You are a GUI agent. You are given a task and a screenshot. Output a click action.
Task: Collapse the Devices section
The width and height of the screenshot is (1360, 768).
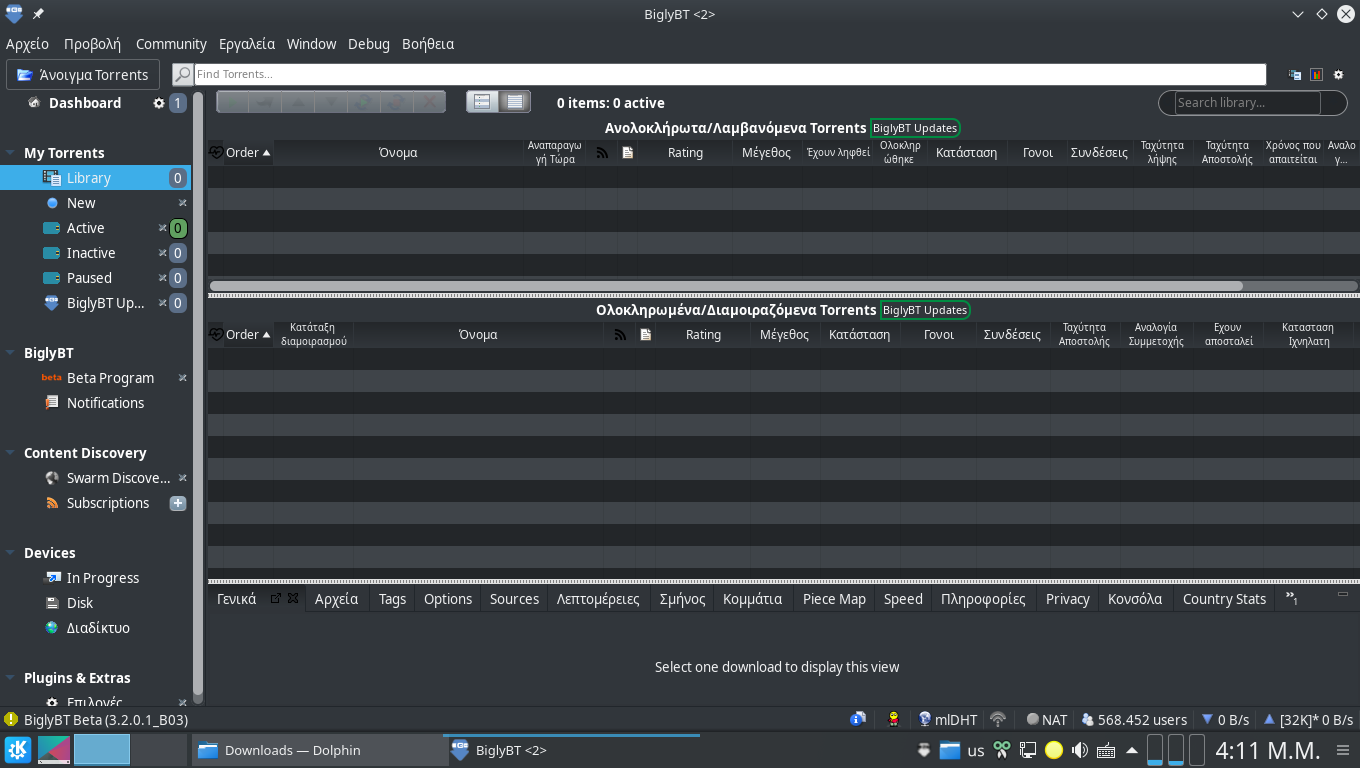pos(11,552)
